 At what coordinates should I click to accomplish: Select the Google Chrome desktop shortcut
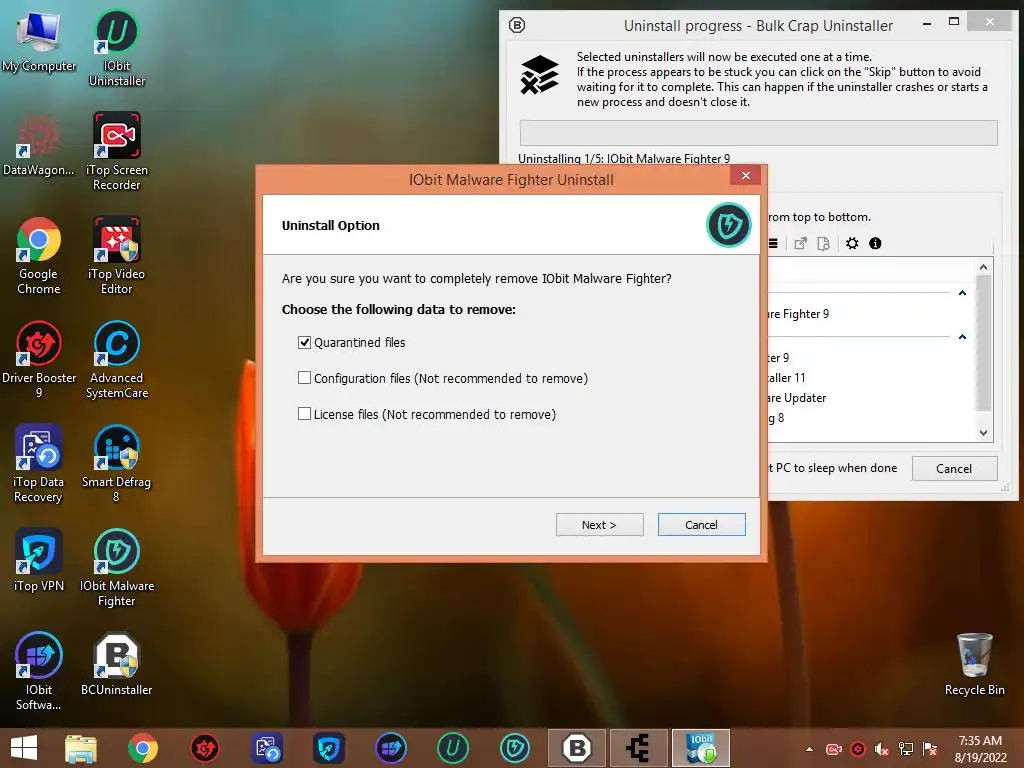click(x=39, y=256)
